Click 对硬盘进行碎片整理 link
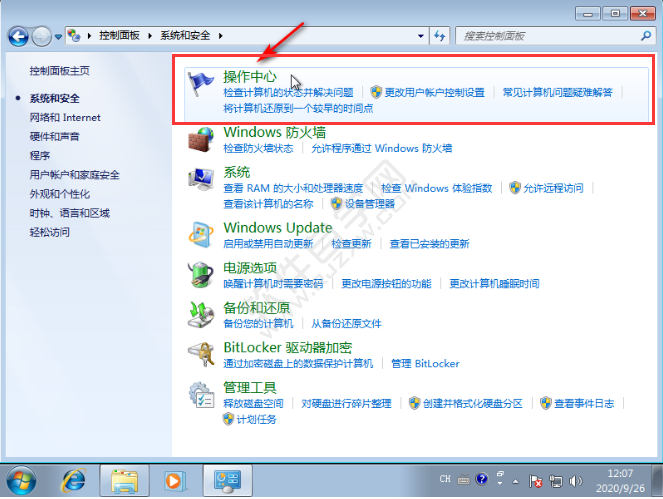The width and height of the screenshot is (663, 499). point(346,404)
